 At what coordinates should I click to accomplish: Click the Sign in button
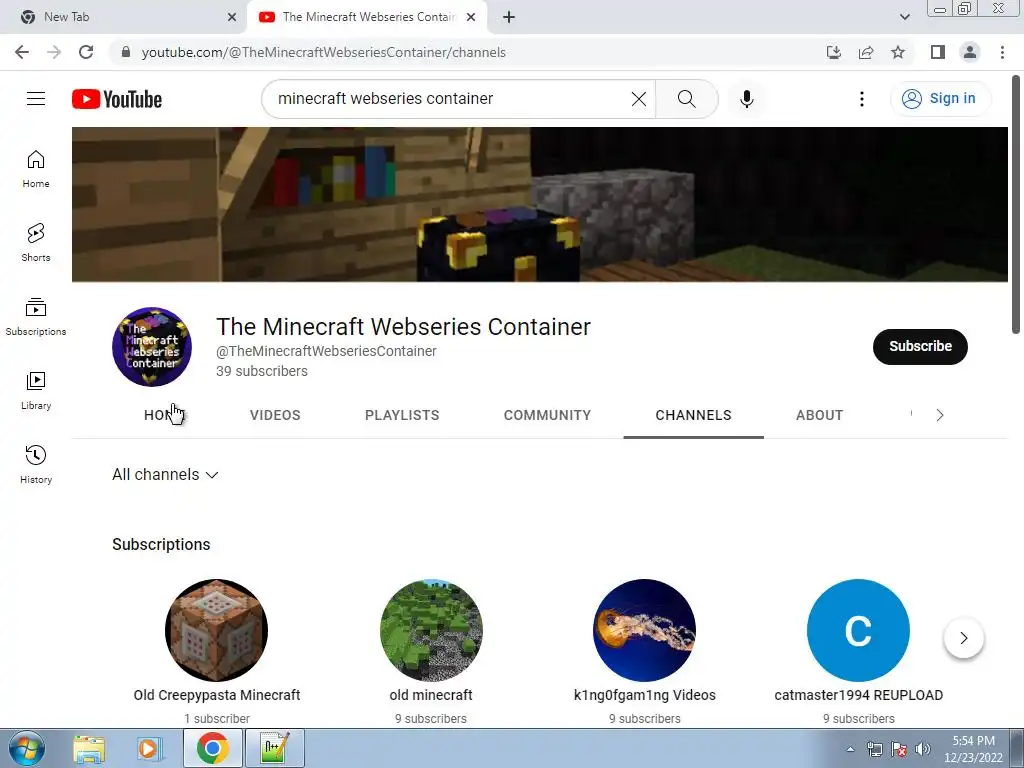pyautogui.click(x=940, y=99)
